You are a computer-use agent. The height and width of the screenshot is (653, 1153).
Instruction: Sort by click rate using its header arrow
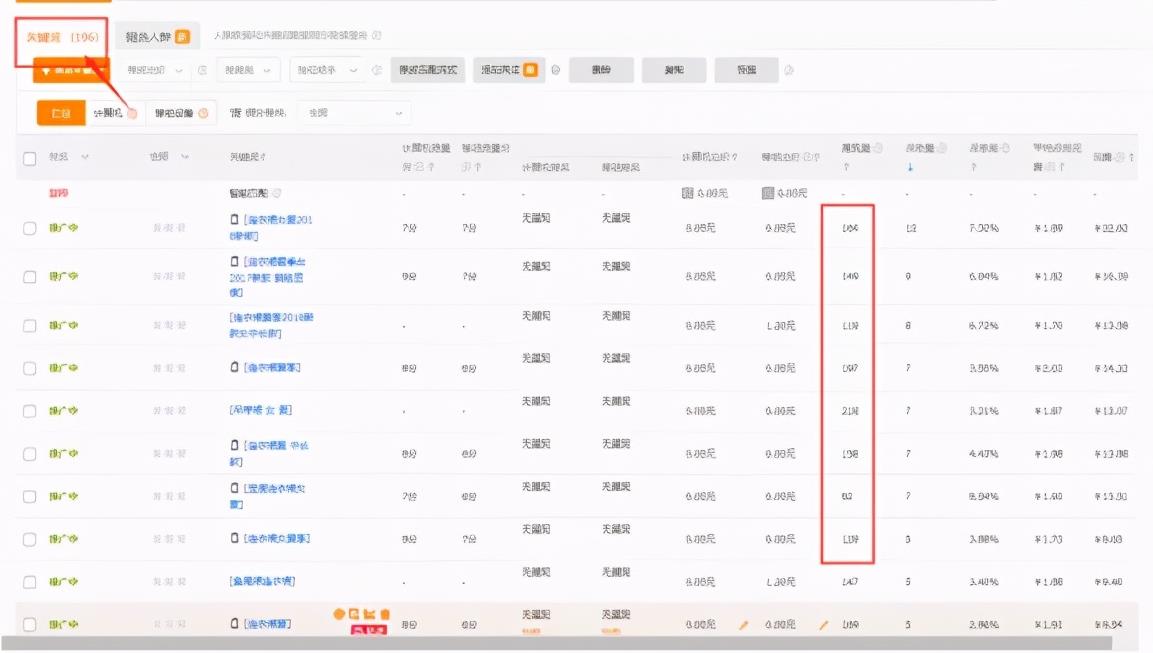974,167
